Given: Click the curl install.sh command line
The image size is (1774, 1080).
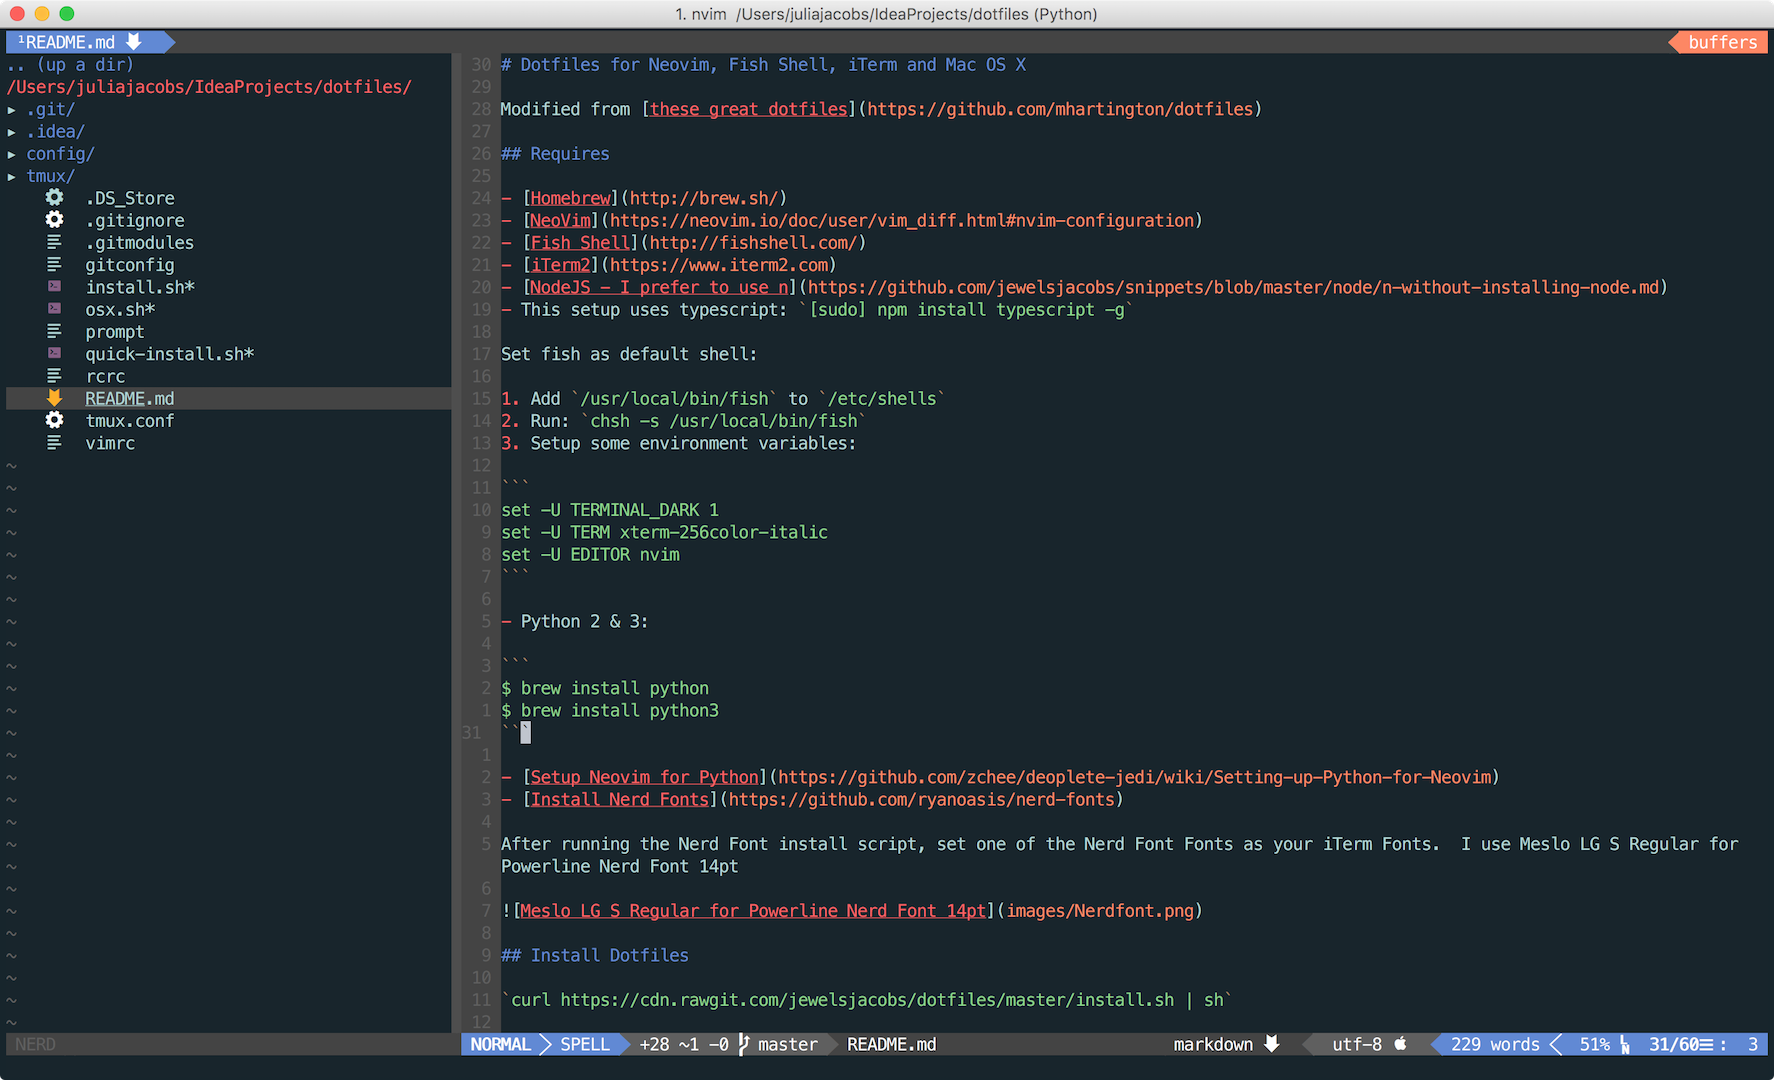Looking at the screenshot, I should pos(867,1000).
